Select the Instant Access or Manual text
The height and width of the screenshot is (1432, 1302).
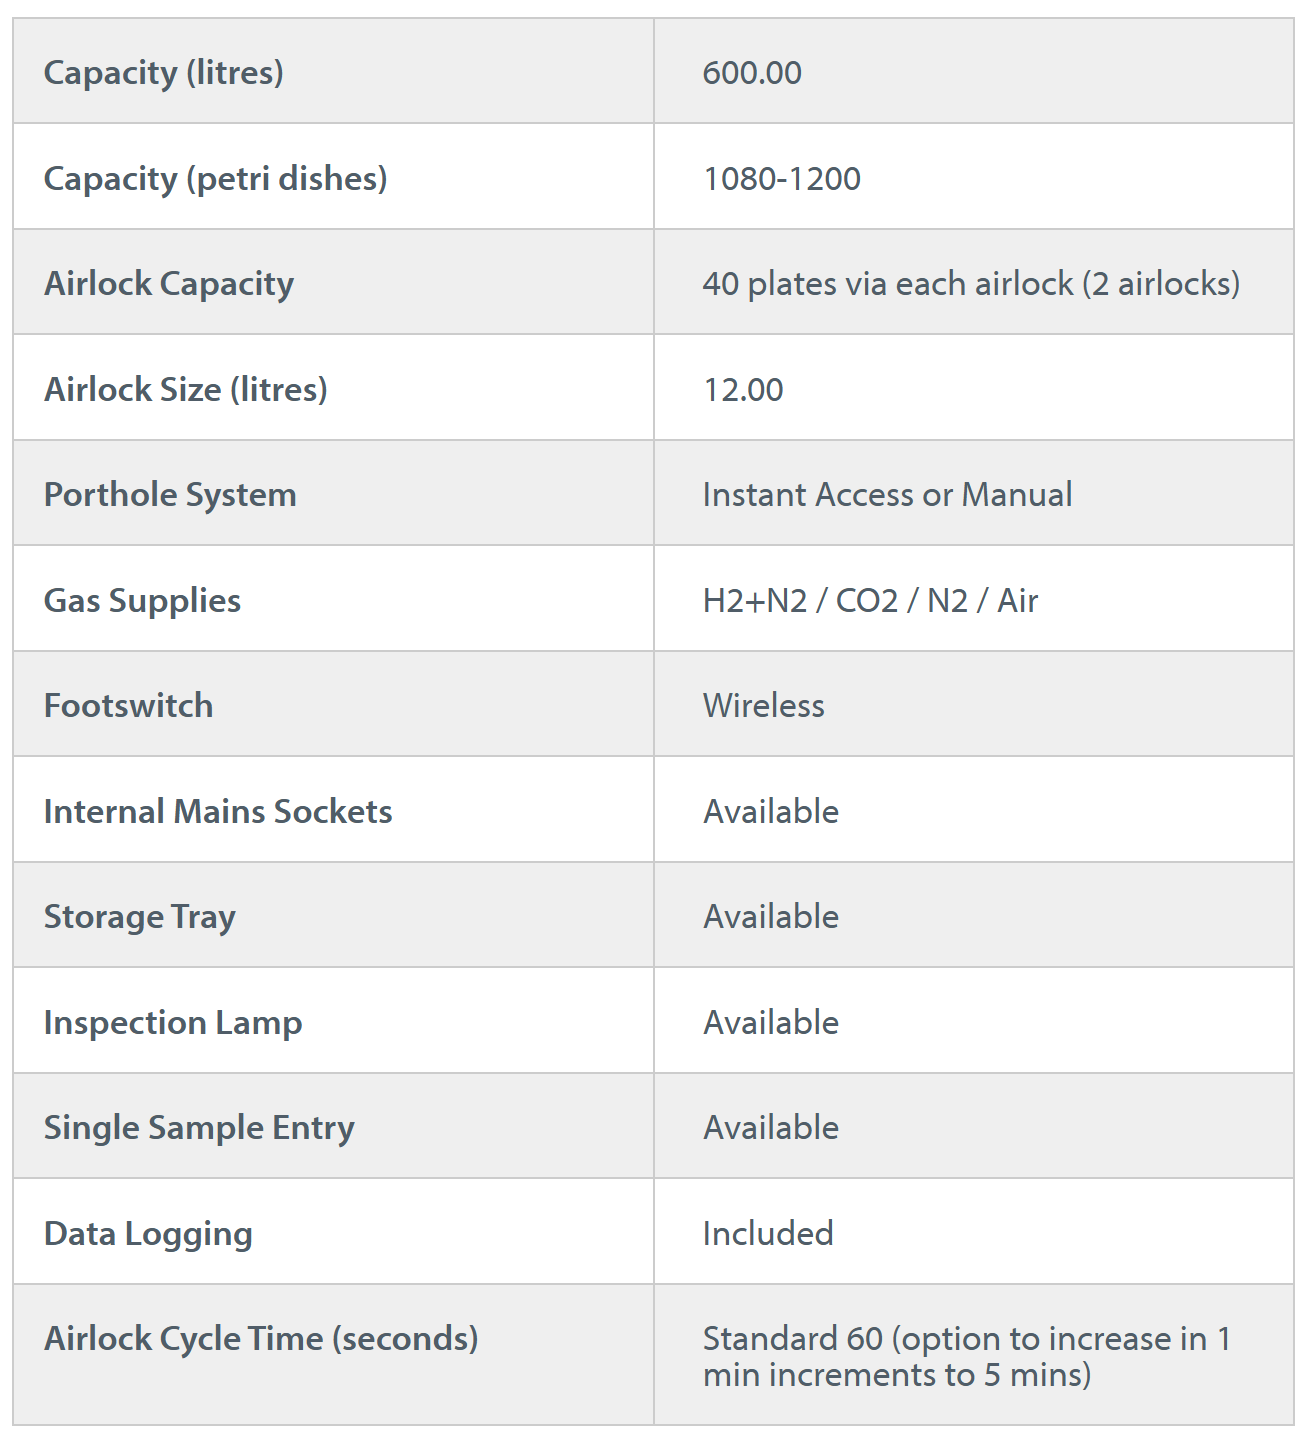point(887,495)
